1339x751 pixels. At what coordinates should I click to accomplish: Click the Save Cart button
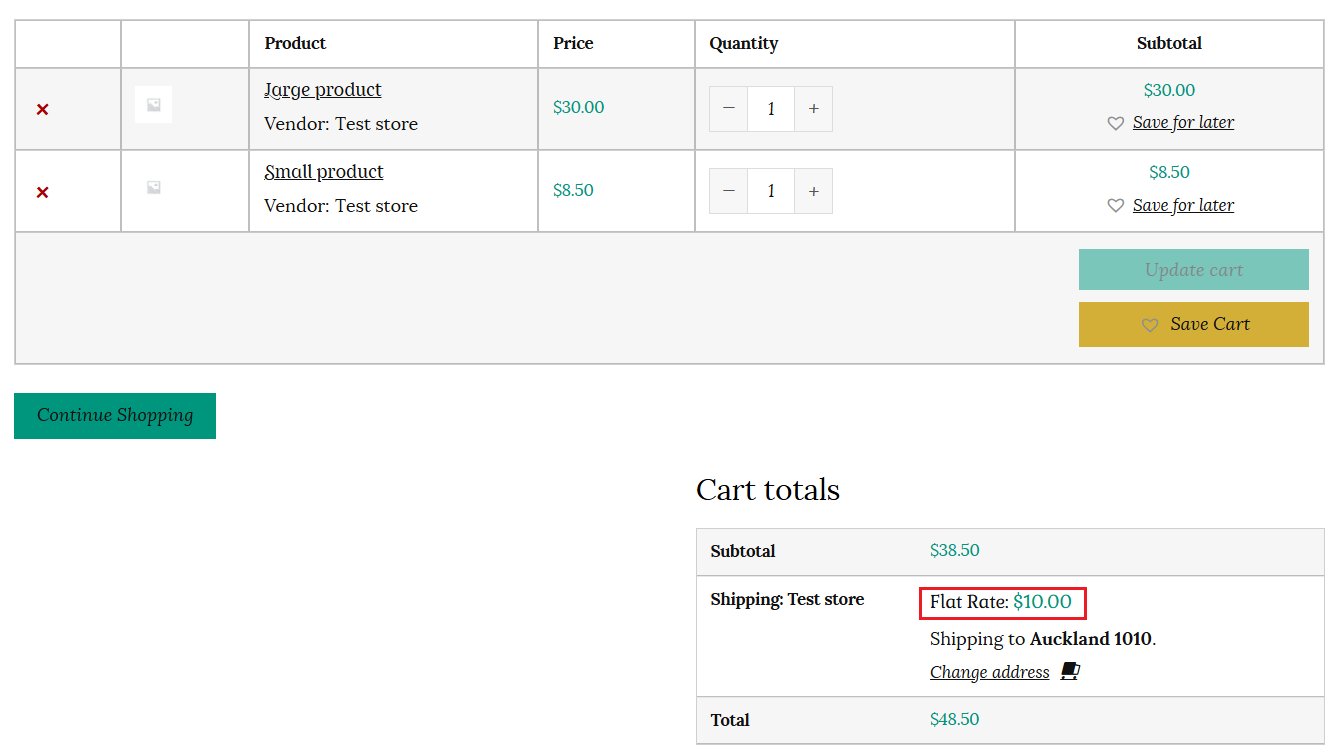[x=1194, y=324]
